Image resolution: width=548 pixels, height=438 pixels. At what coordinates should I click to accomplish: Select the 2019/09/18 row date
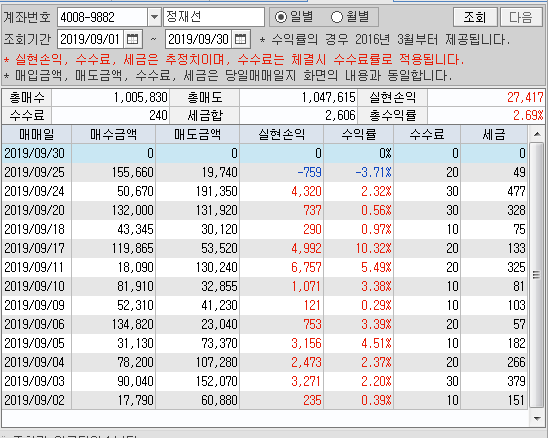pyautogui.click(x=35, y=229)
